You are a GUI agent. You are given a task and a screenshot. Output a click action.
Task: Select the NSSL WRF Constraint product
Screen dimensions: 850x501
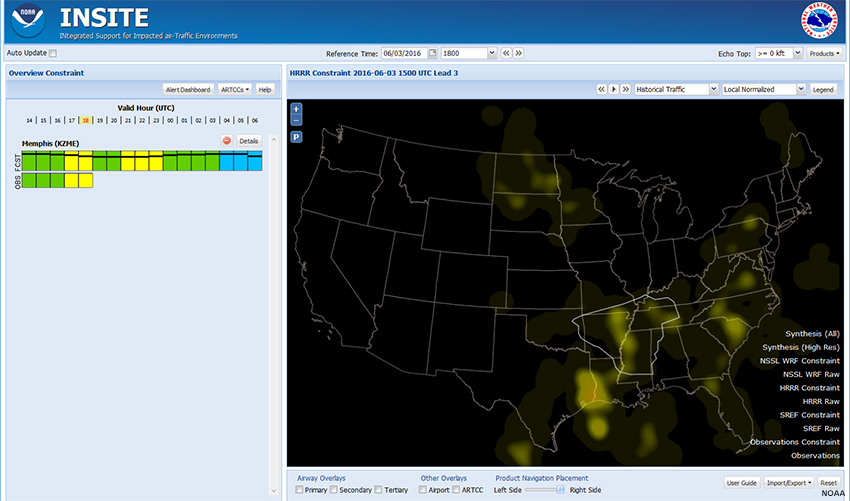point(800,361)
